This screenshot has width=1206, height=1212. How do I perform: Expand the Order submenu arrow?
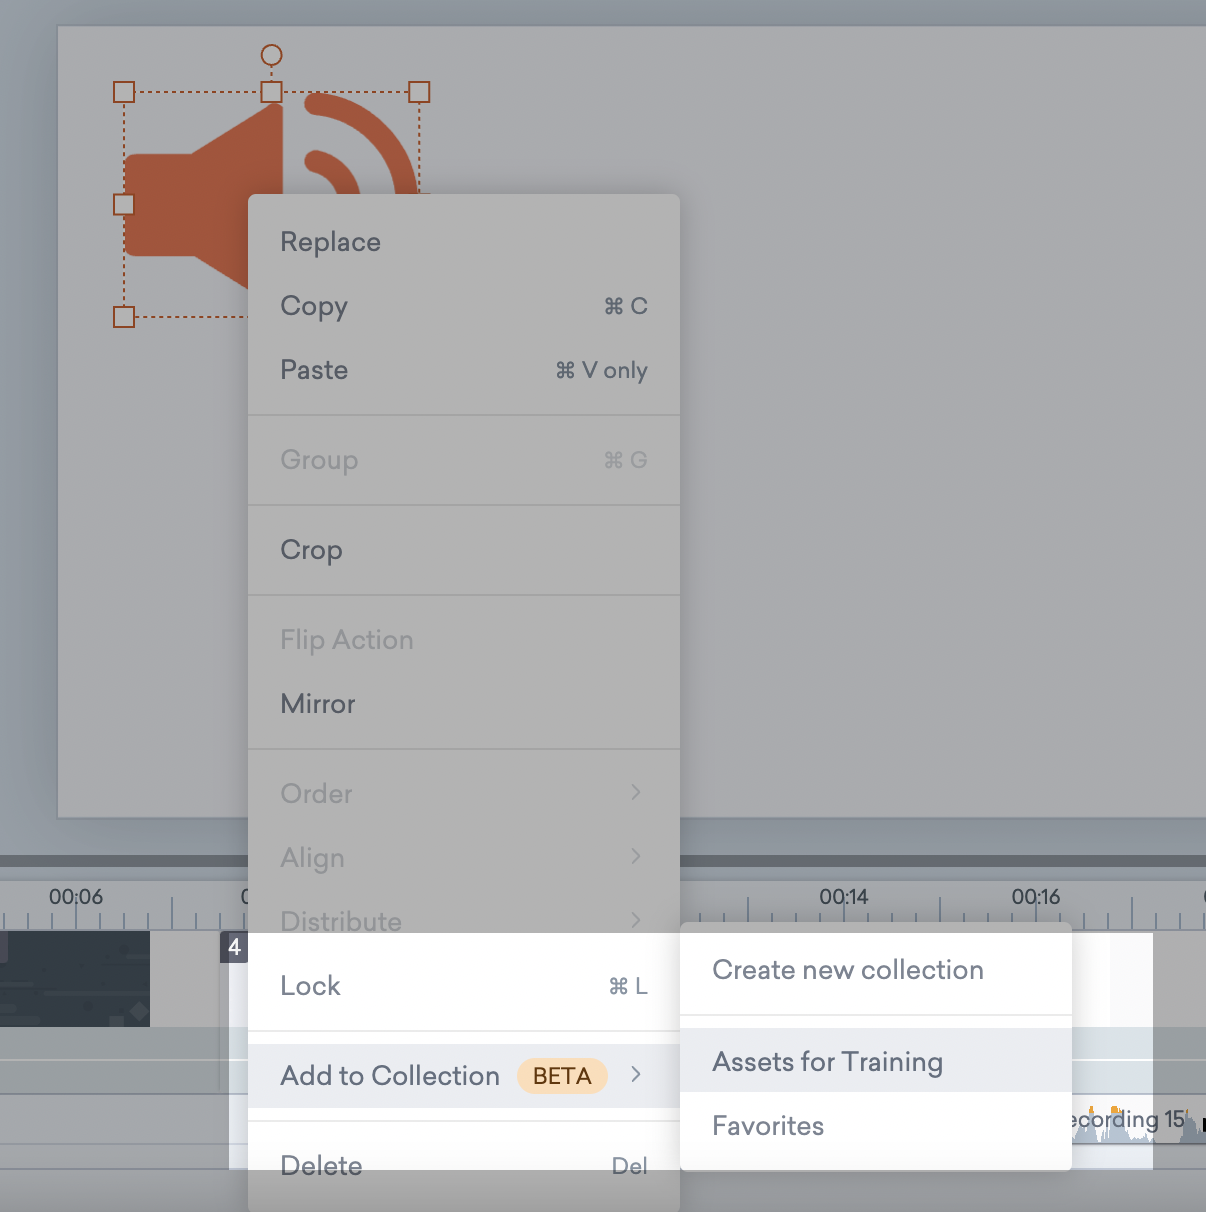coord(636,793)
